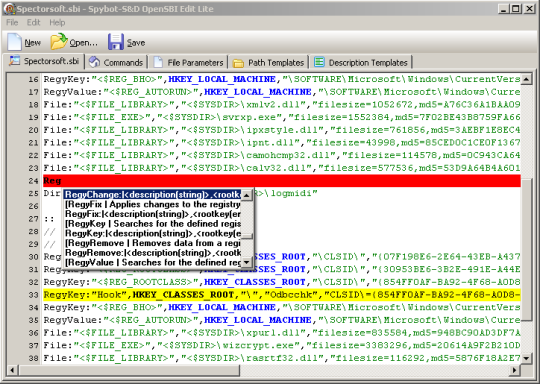
Task: Click the Open folder icon
Action: [59, 42]
